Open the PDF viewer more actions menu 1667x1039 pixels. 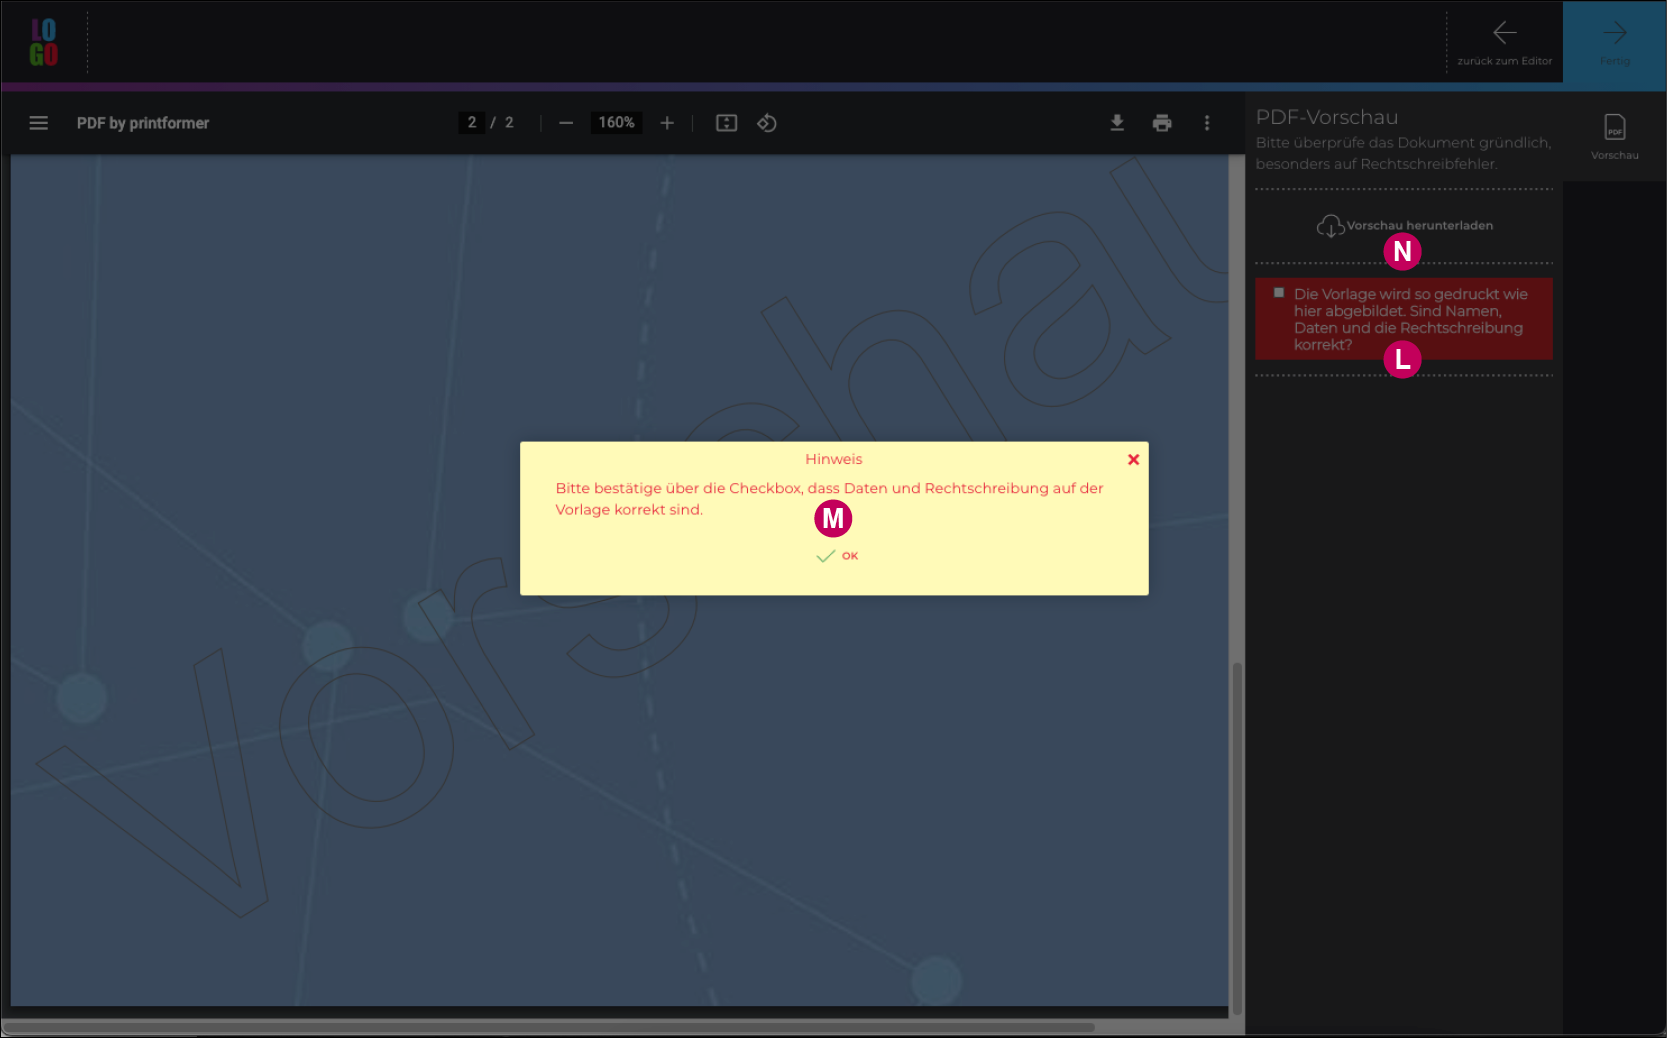(x=1207, y=123)
